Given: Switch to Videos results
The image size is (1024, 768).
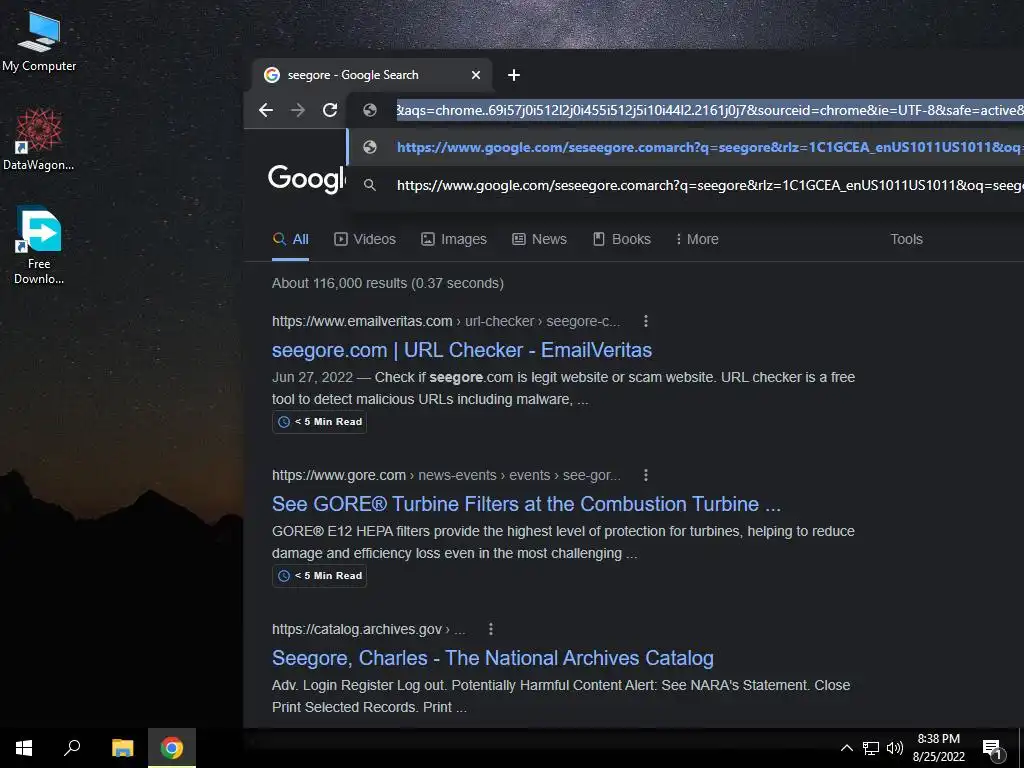Looking at the screenshot, I should [x=365, y=239].
